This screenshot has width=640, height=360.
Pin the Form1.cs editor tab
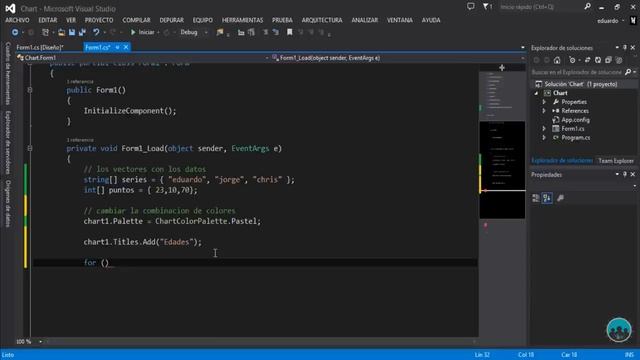click(117, 47)
